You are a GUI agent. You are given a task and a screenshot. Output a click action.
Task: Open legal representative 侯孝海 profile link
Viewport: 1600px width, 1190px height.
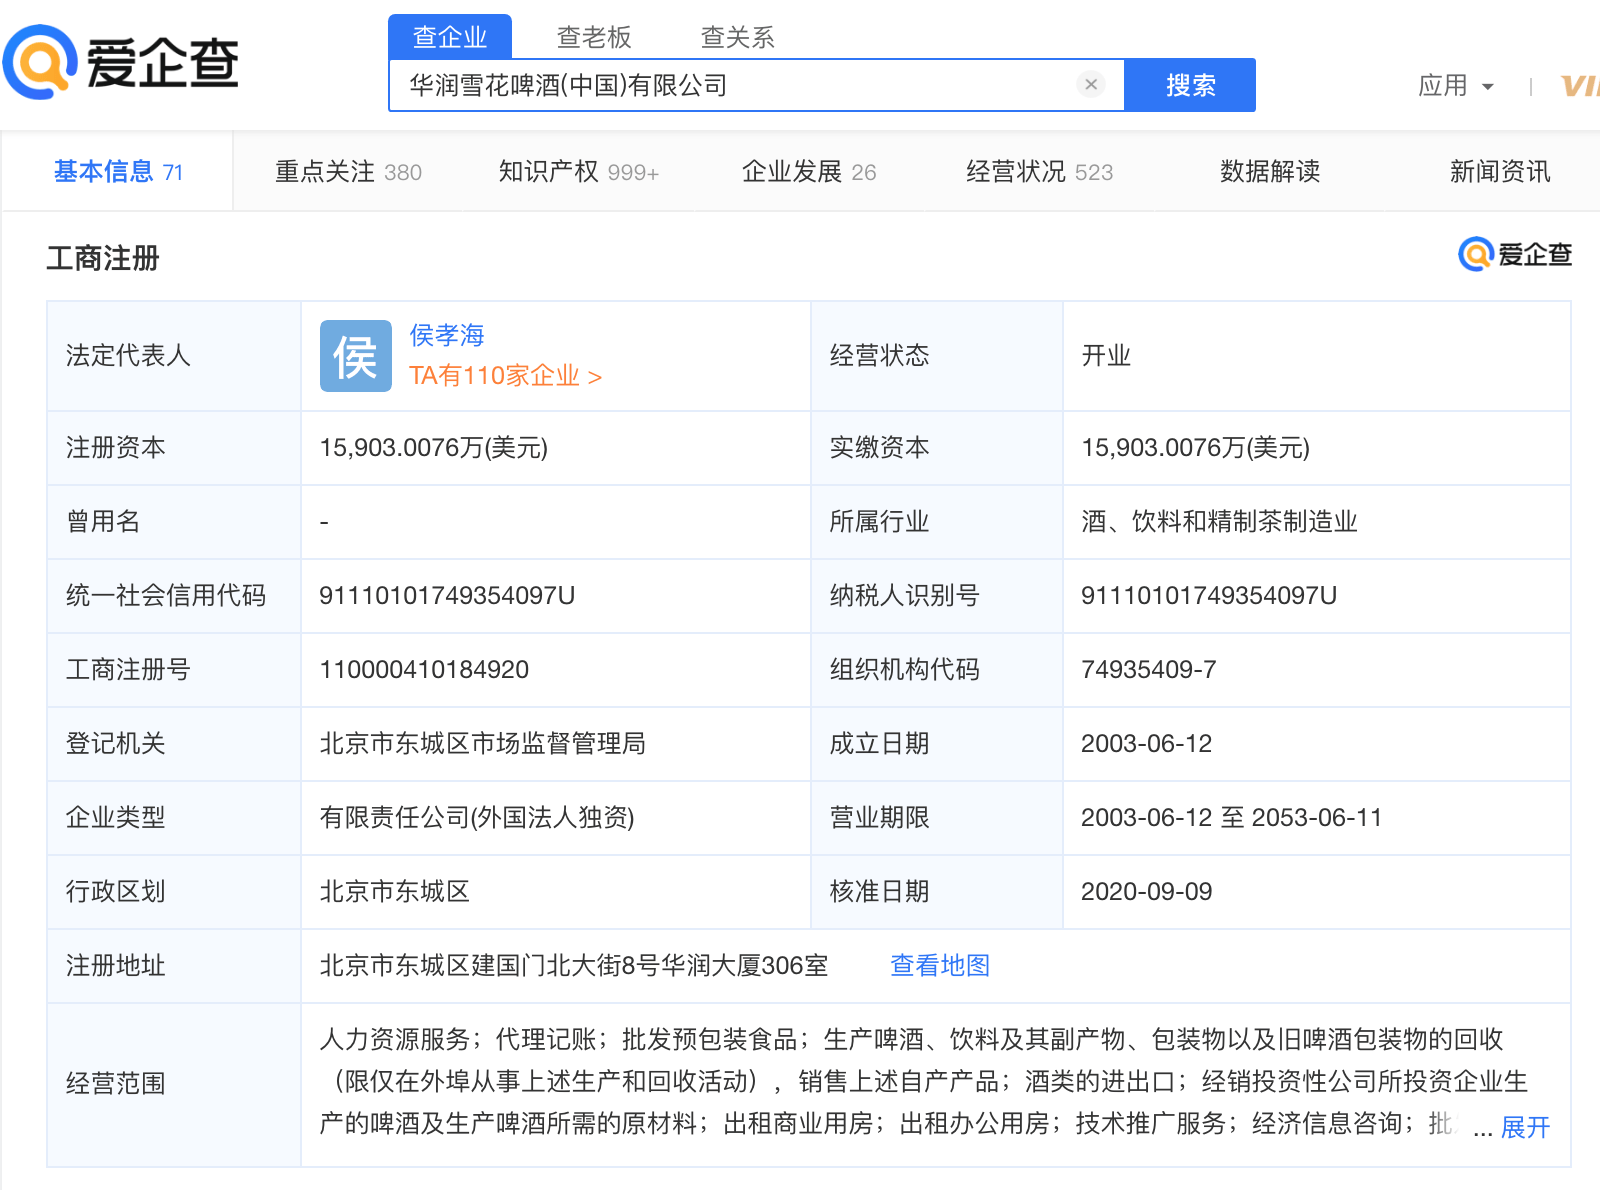[447, 335]
